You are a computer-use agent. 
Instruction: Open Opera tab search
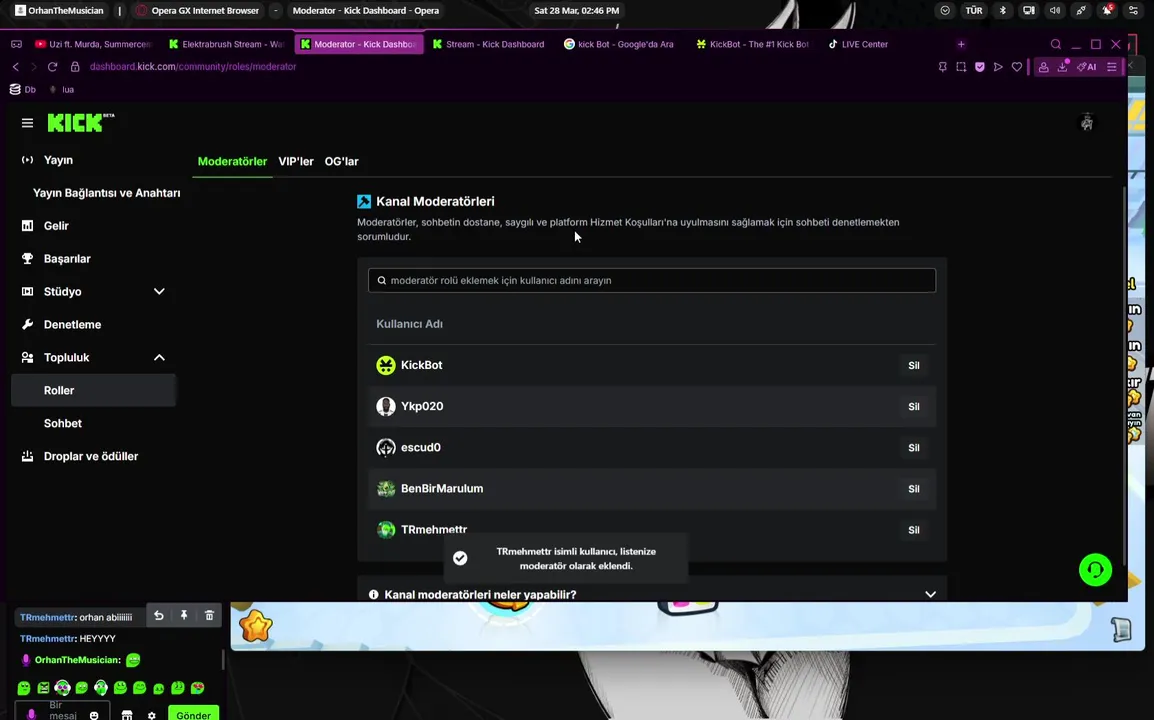pos(1055,44)
